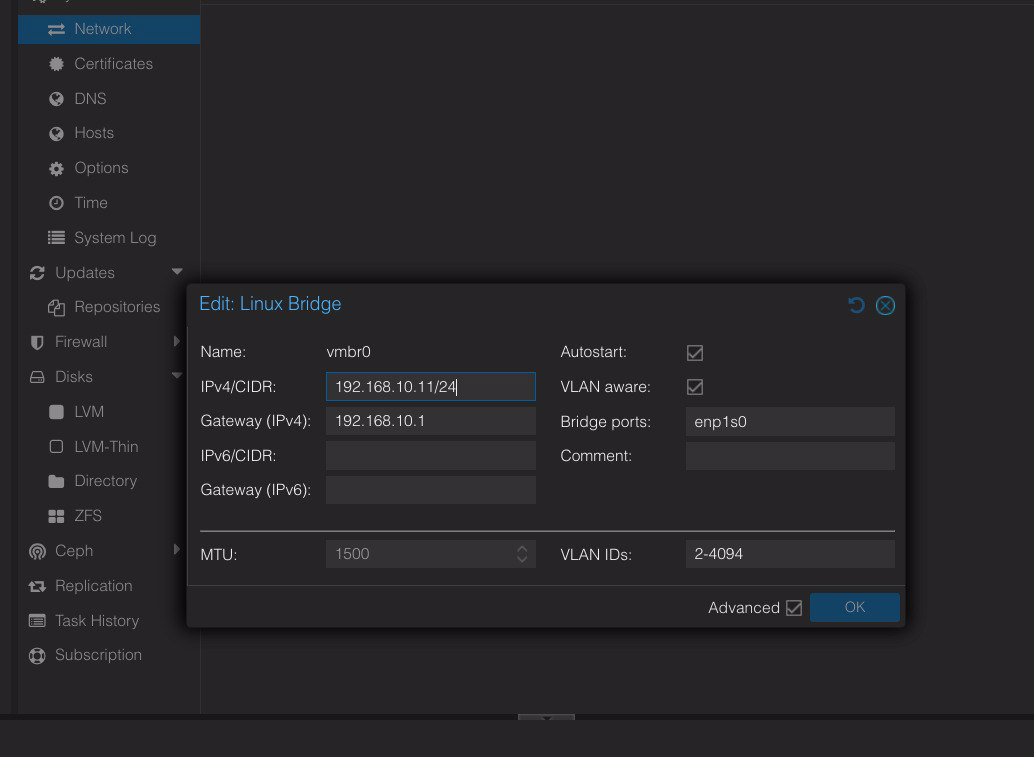The image size is (1034, 757).
Task: Click the Updates refresh icon
Action: click(x=37, y=273)
